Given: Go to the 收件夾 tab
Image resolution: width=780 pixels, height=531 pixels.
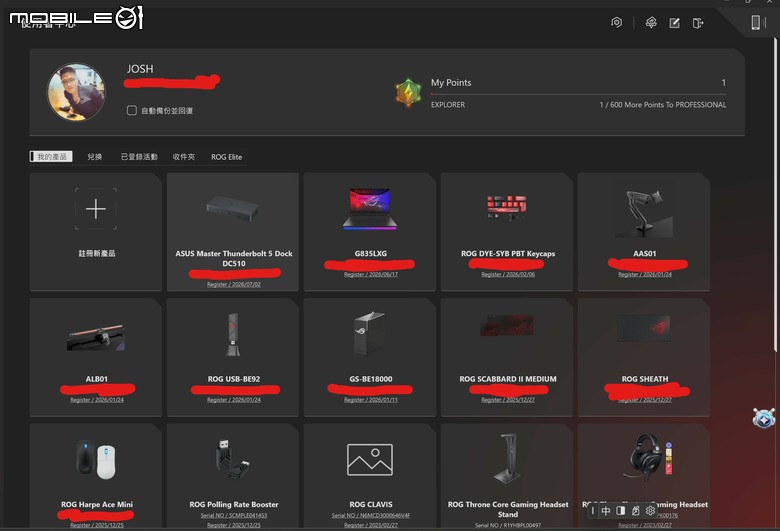Looking at the screenshot, I should click(x=184, y=157).
